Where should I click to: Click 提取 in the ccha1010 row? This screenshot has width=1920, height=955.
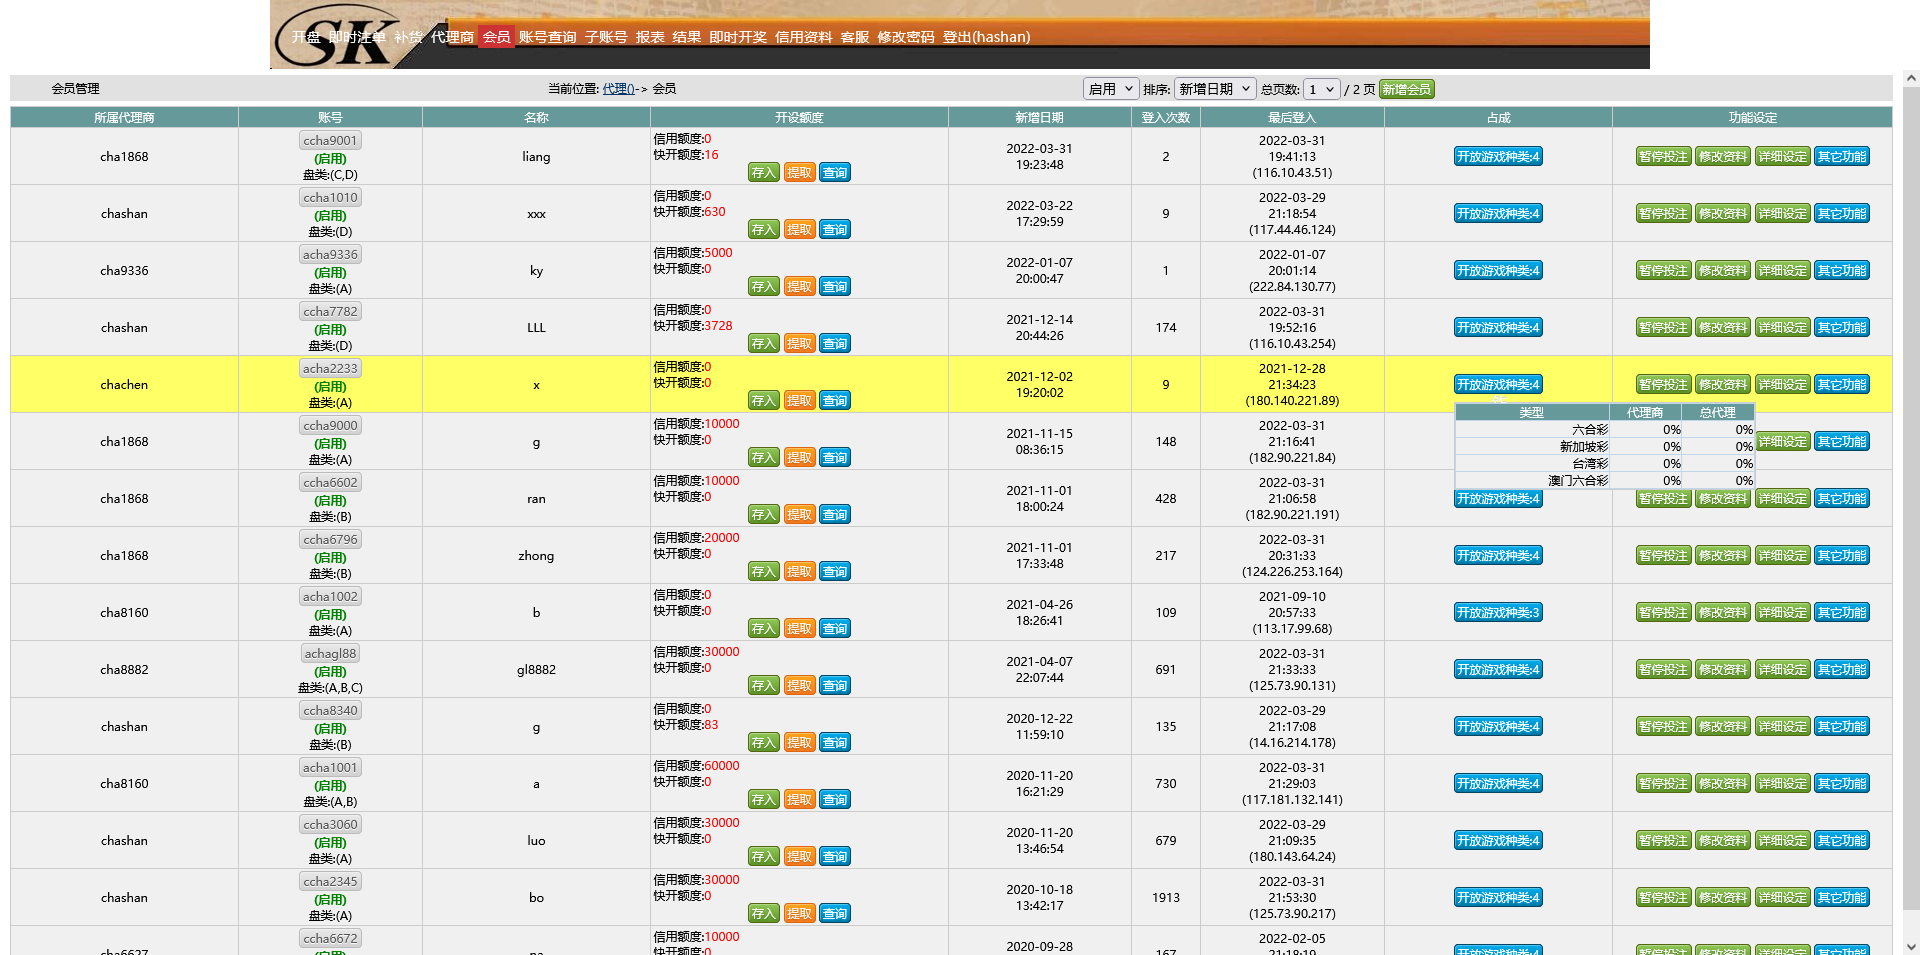(799, 230)
